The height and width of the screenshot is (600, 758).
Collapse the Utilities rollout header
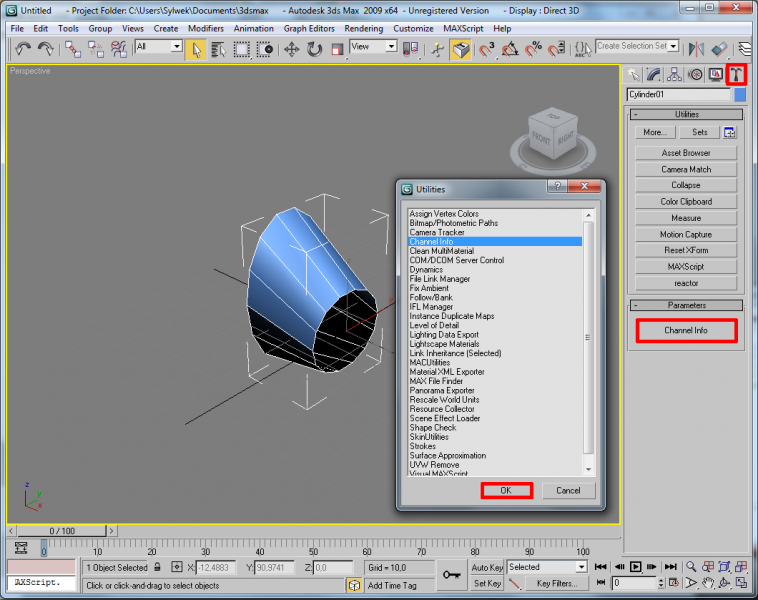[x=686, y=114]
